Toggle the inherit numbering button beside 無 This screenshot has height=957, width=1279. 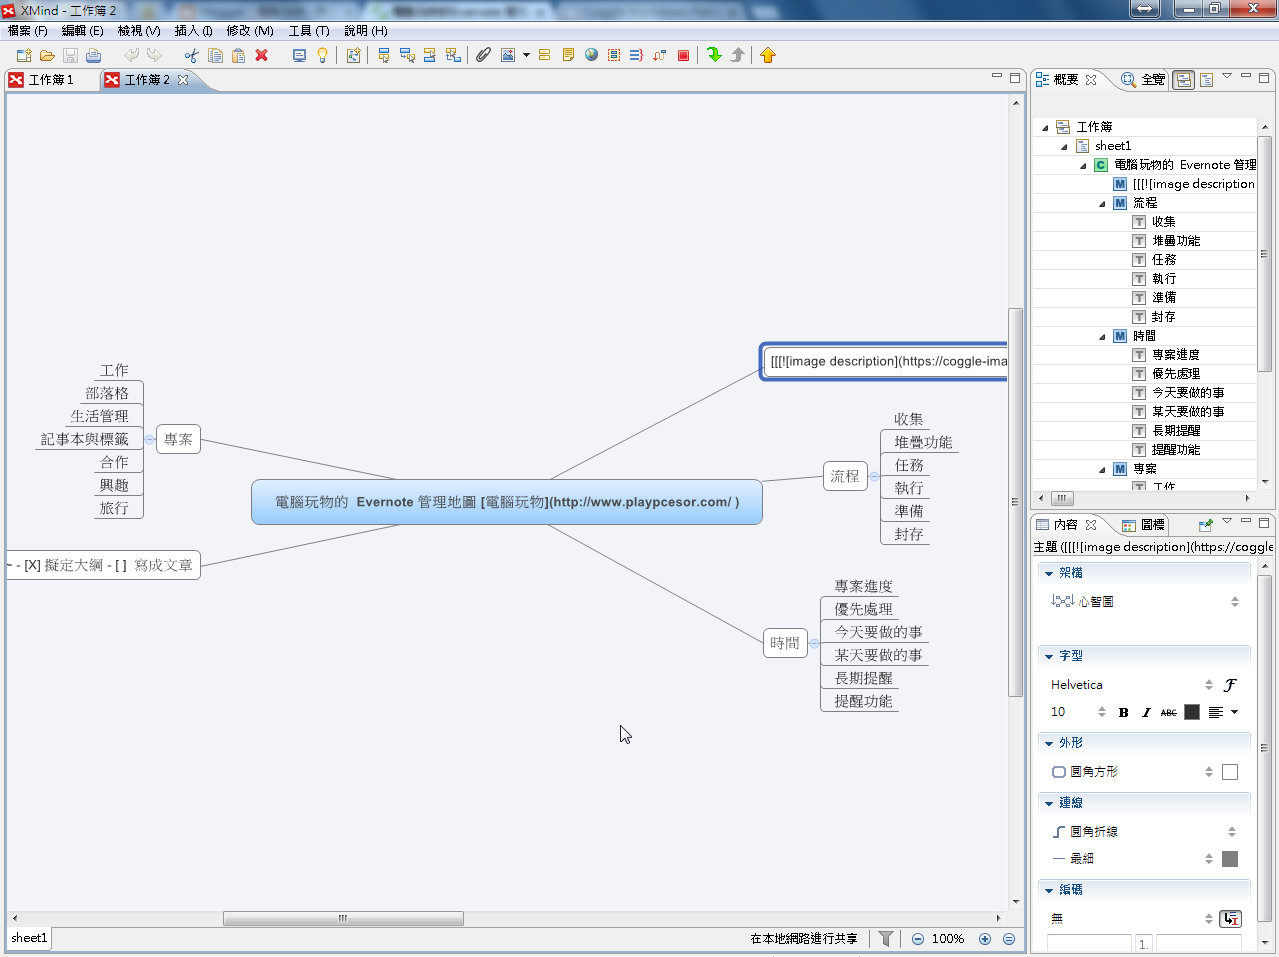pyautogui.click(x=1231, y=918)
